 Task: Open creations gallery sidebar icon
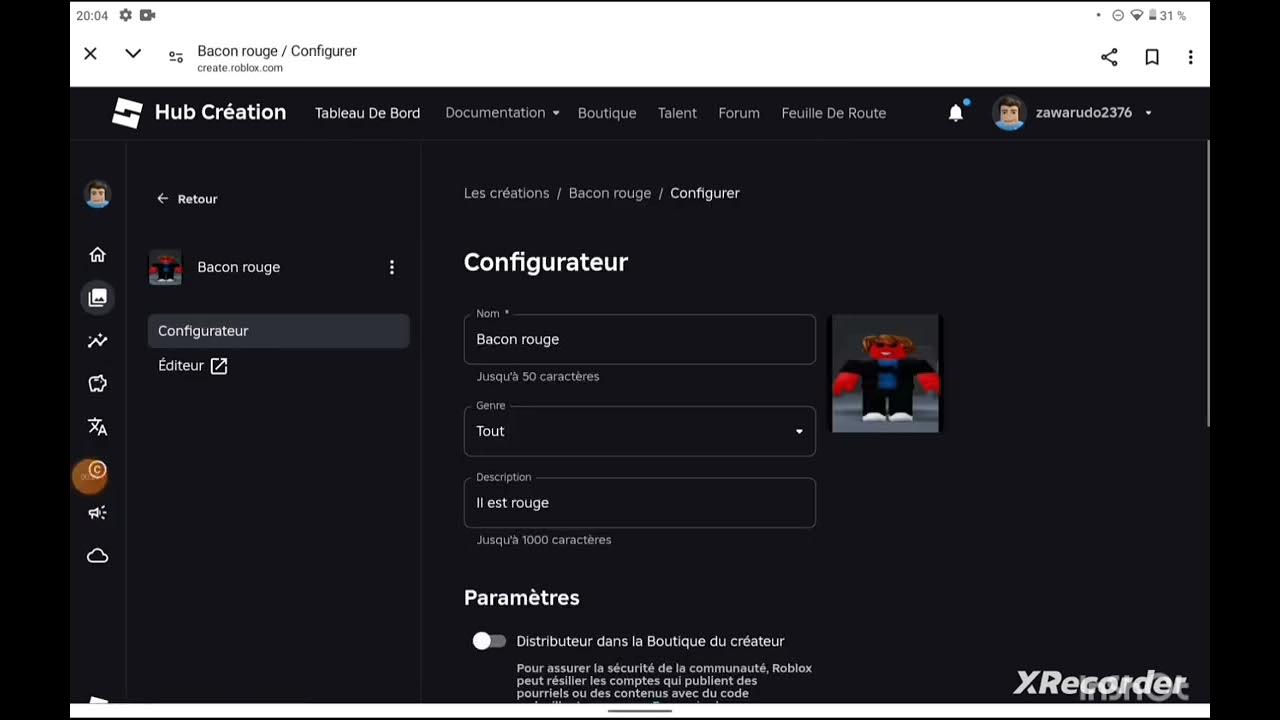click(97, 297)
